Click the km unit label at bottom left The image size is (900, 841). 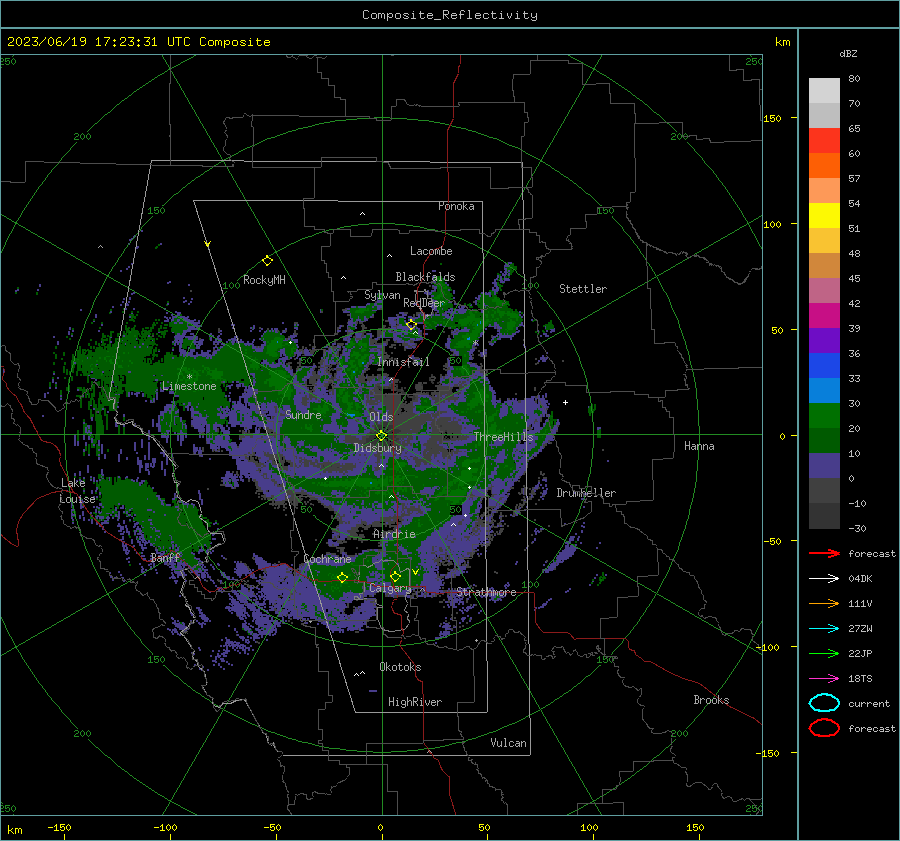(15, 830)
